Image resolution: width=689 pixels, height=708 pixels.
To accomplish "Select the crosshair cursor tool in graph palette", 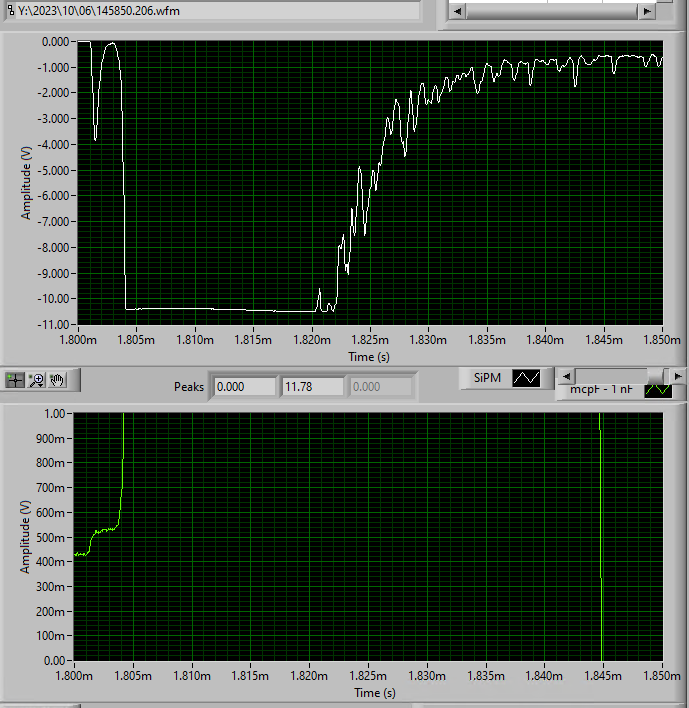I will 15,380.
